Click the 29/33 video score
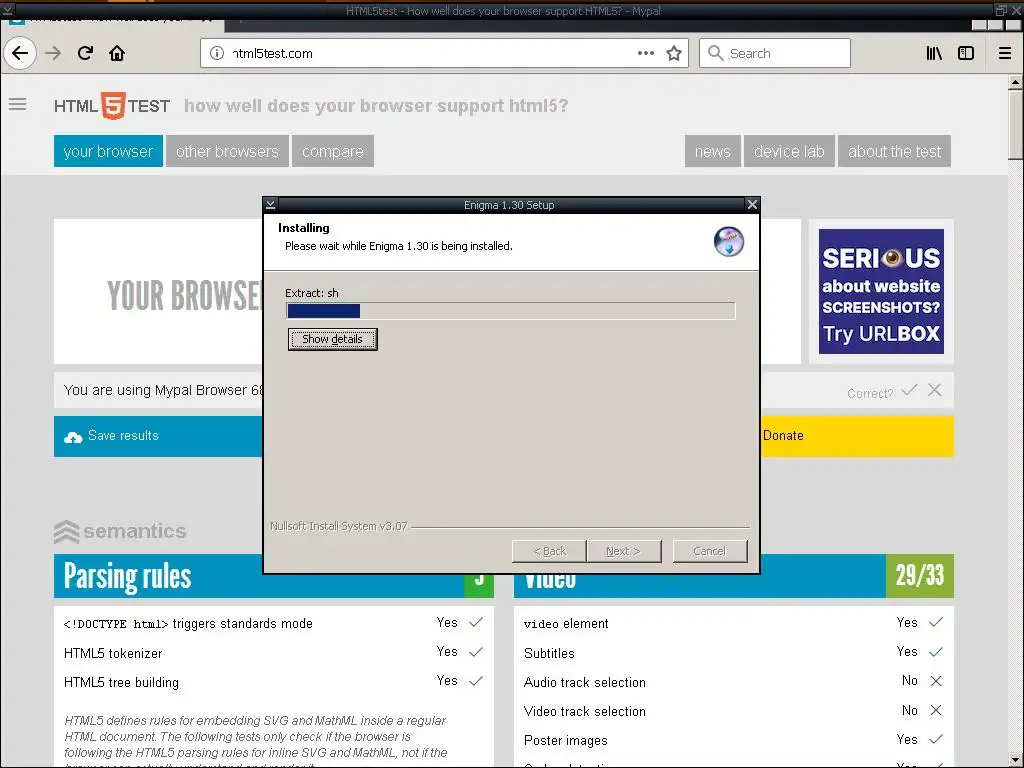 pyautogui.click(x=920, y=576)
